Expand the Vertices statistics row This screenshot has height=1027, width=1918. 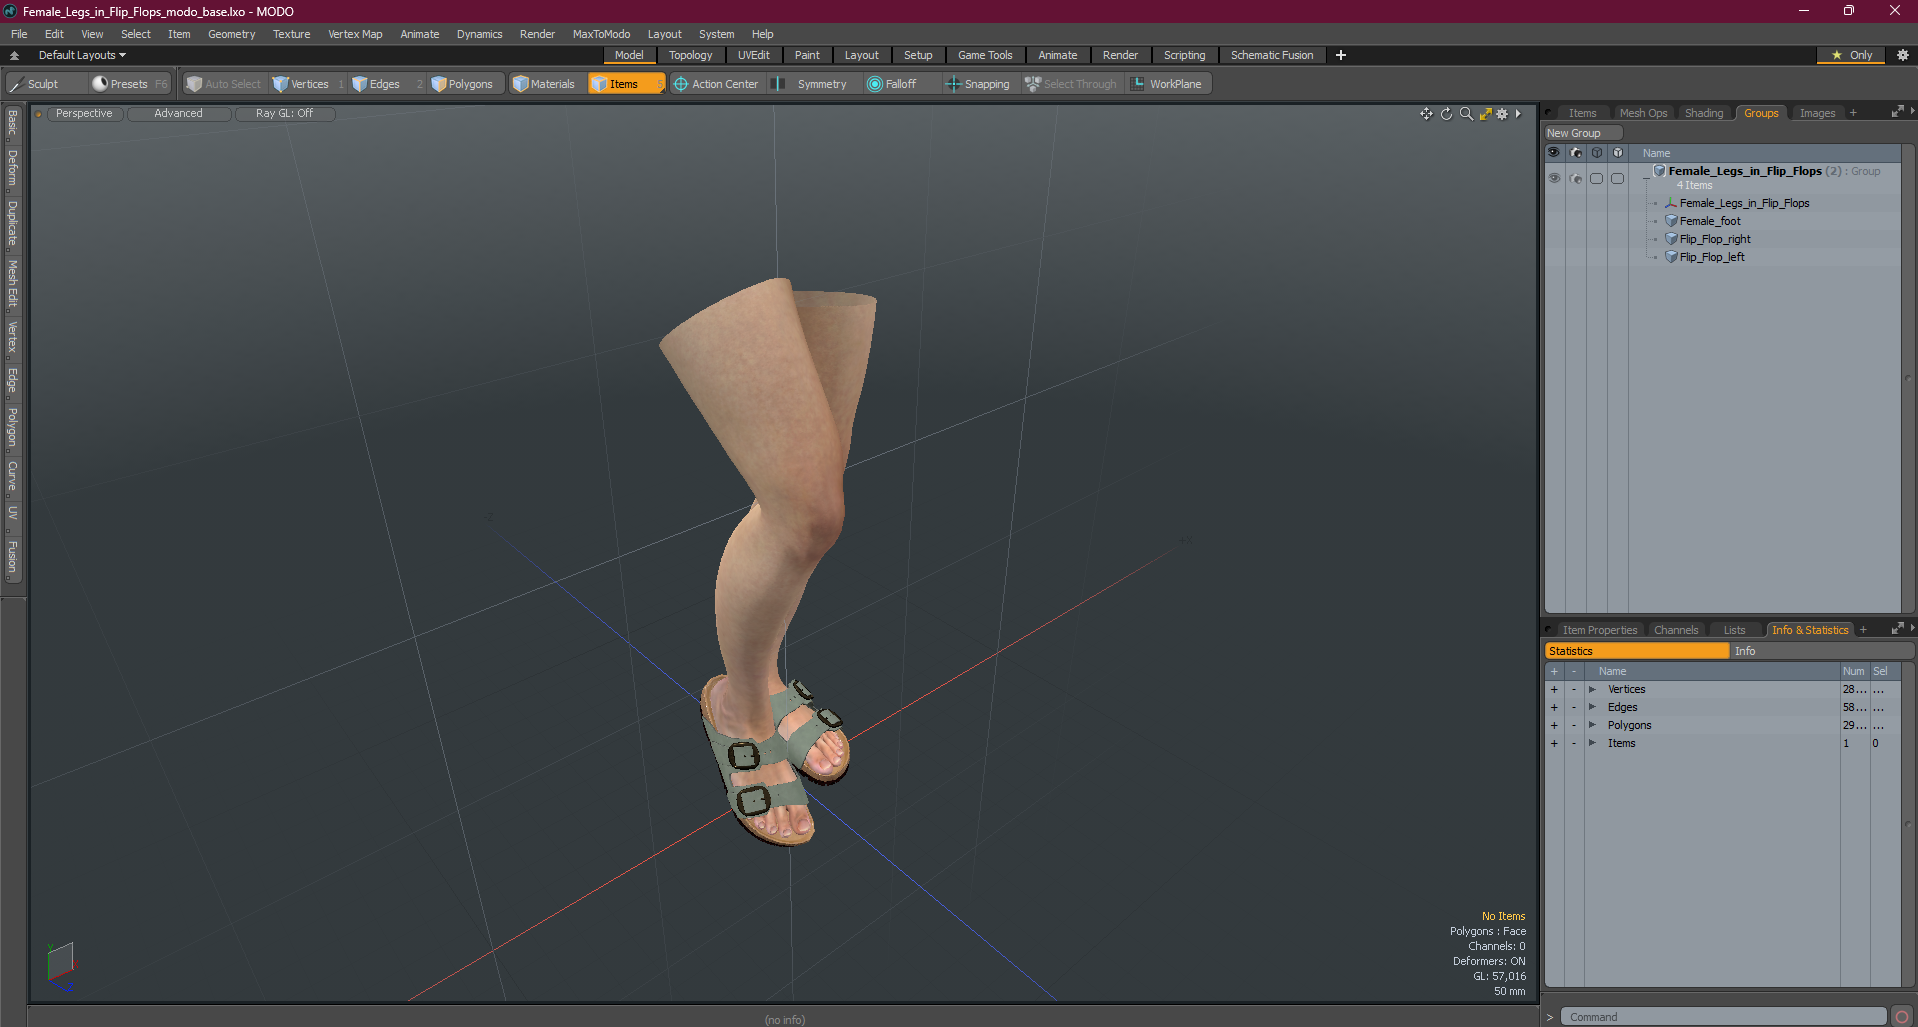point(1592,689)
